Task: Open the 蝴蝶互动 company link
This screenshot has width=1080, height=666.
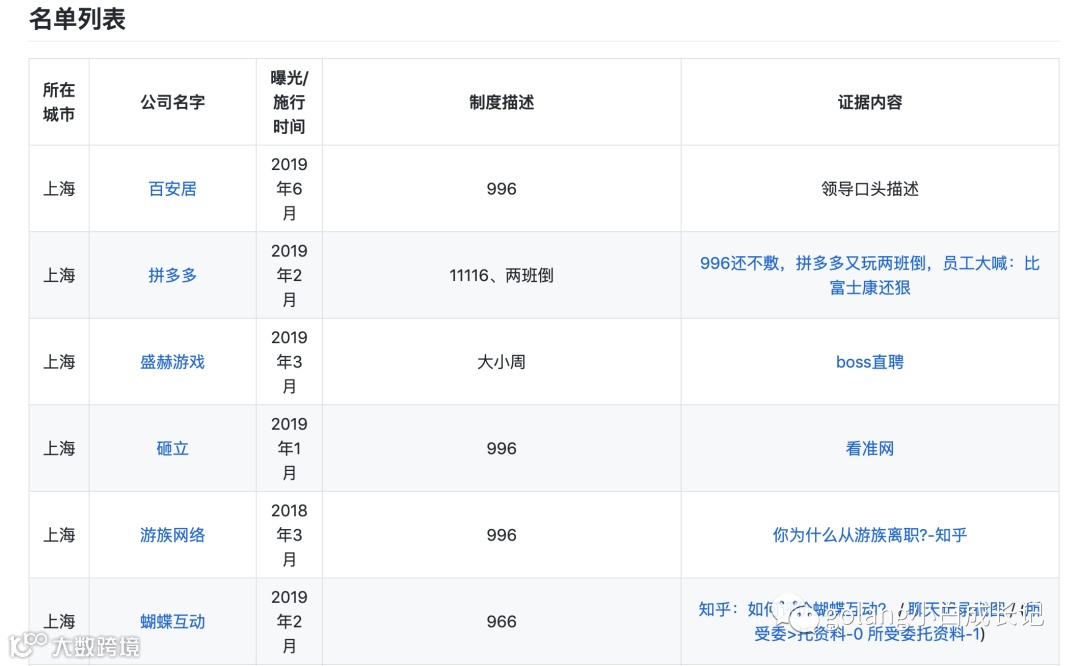Action: click(x=172, y=622)
